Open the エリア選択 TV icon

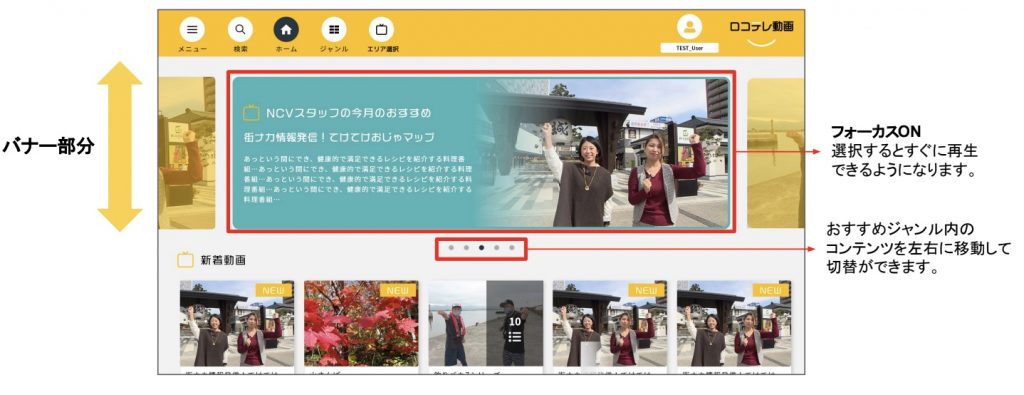pos(381,29)
